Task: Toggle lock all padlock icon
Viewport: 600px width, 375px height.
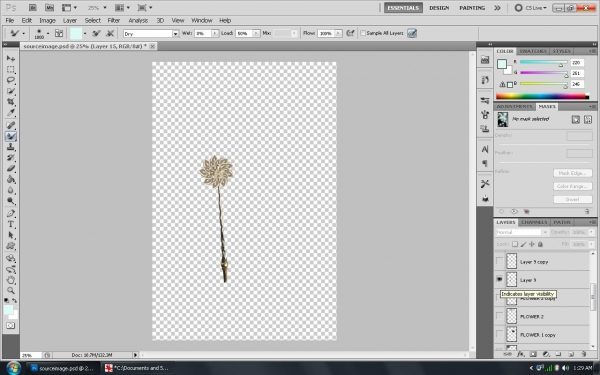Action: (540, 244)
